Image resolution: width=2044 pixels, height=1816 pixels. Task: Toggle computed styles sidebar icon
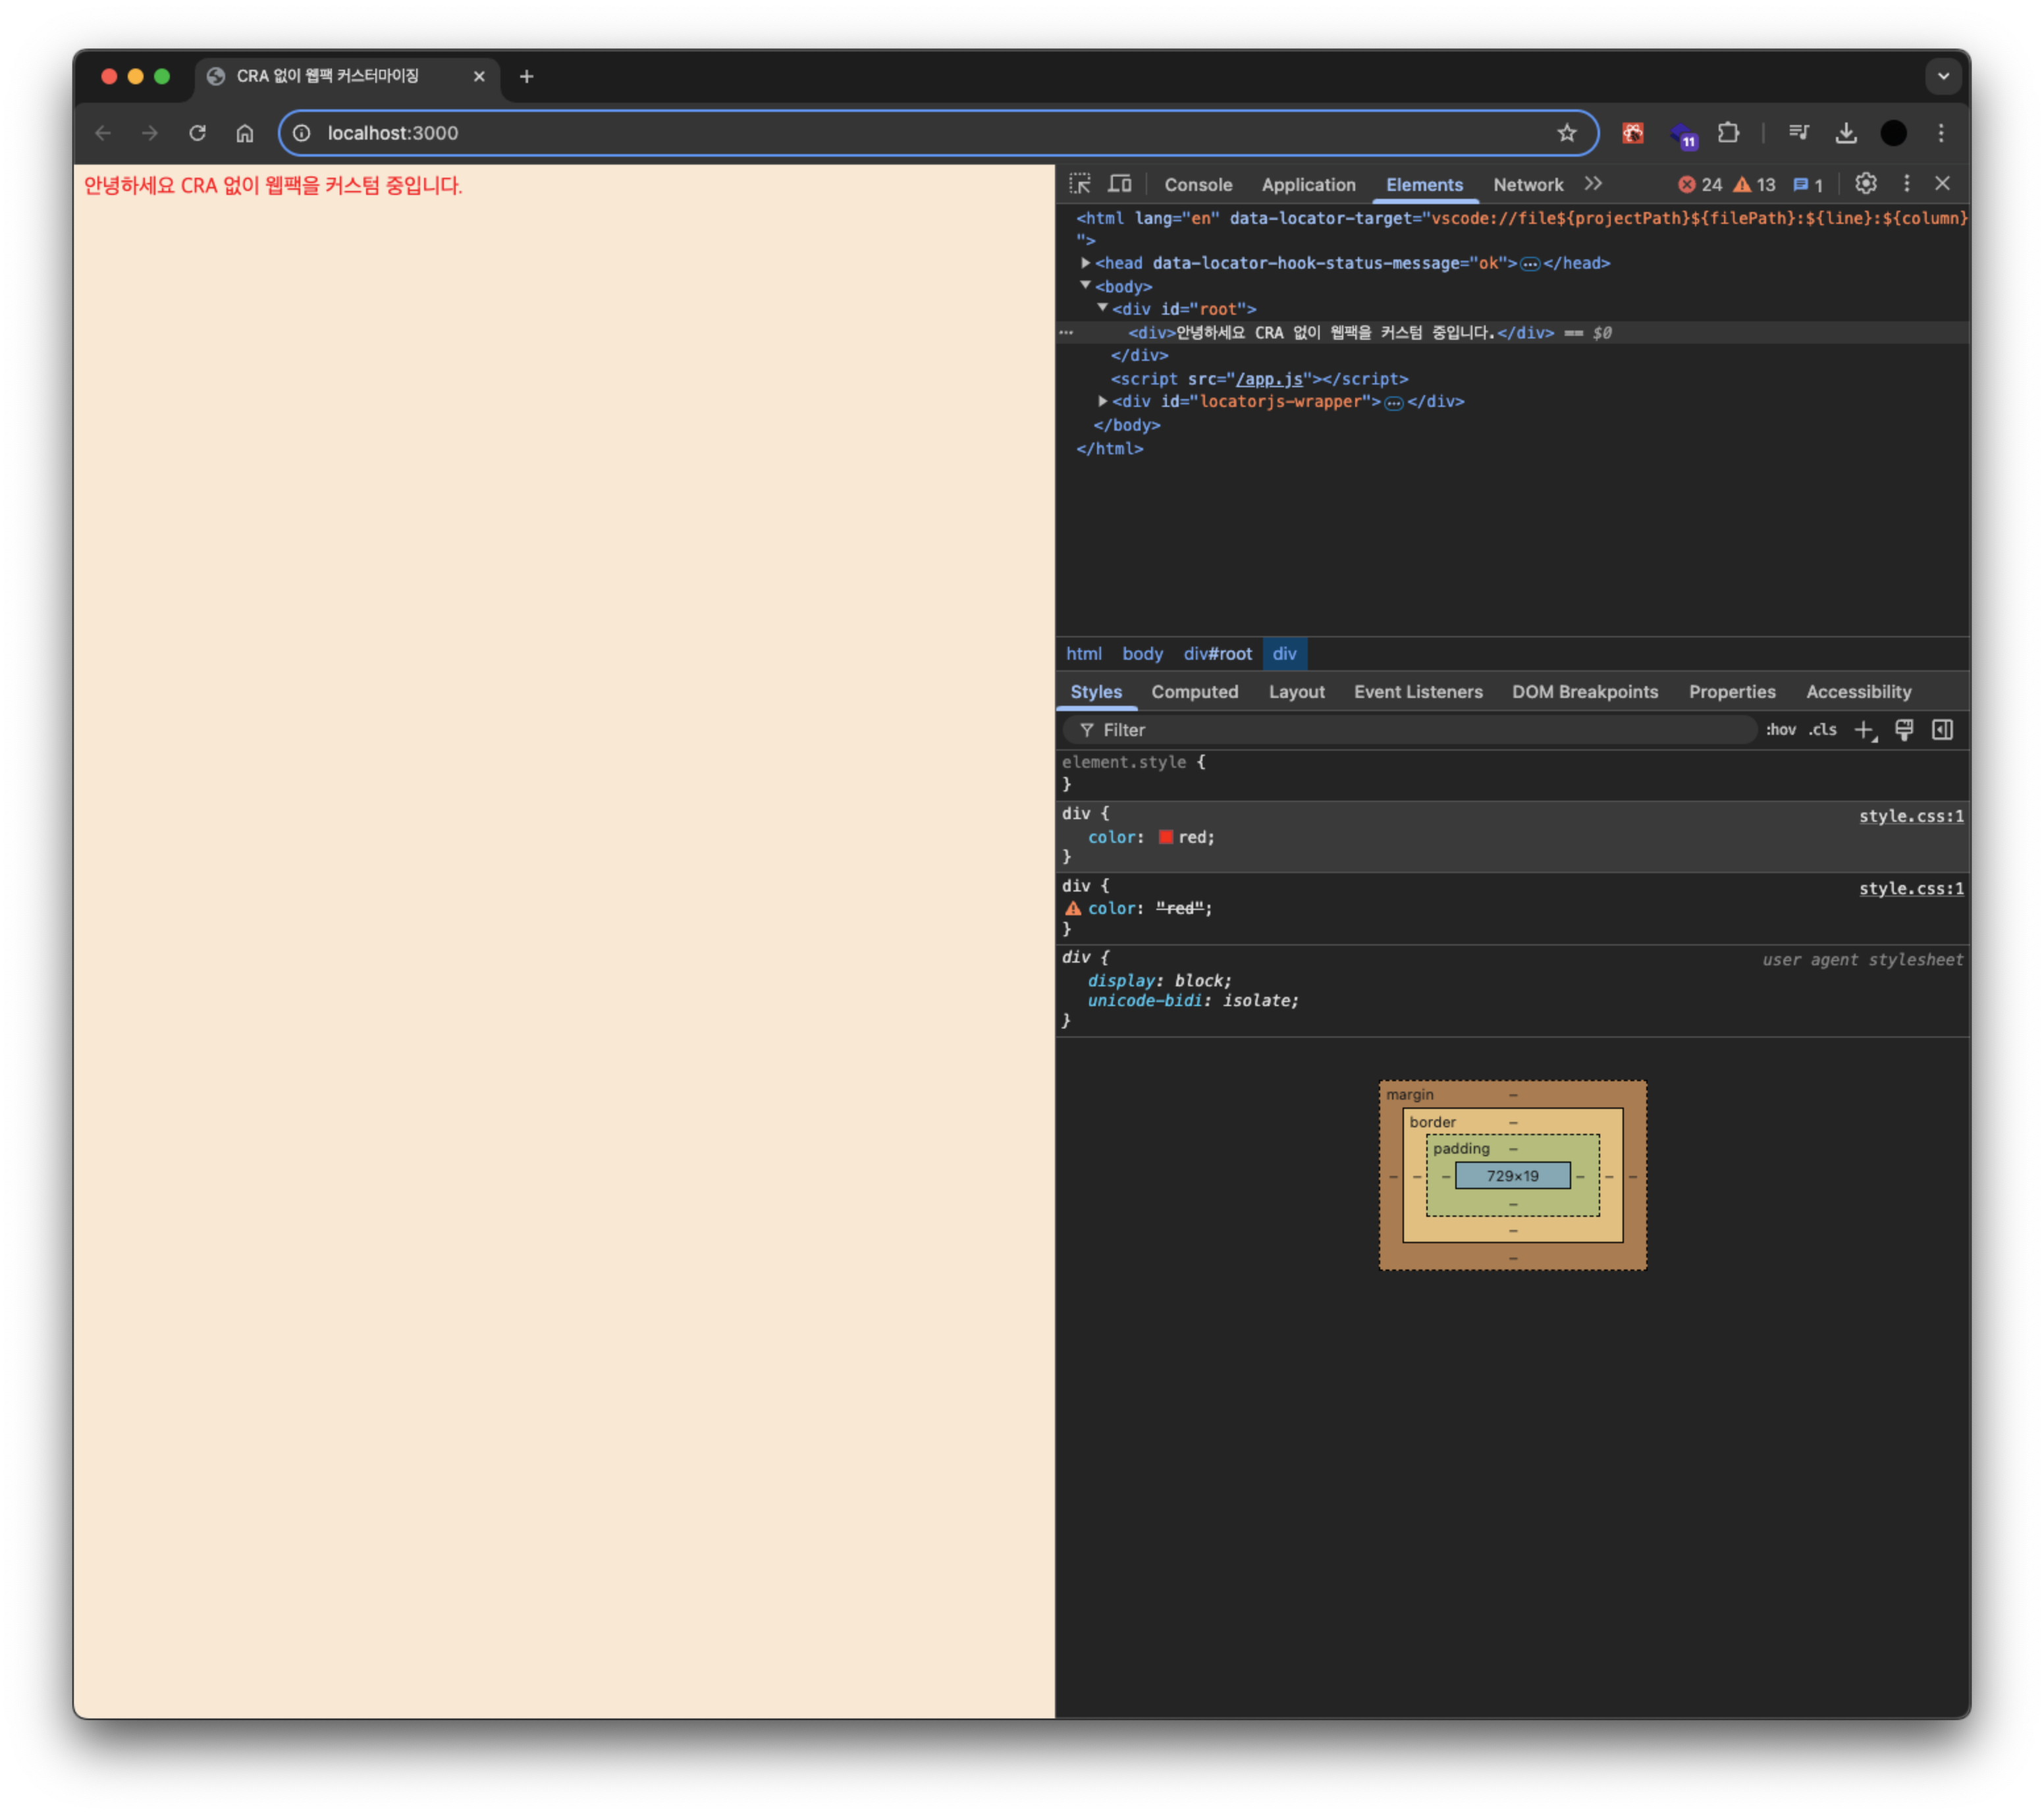pos(1942,730)
